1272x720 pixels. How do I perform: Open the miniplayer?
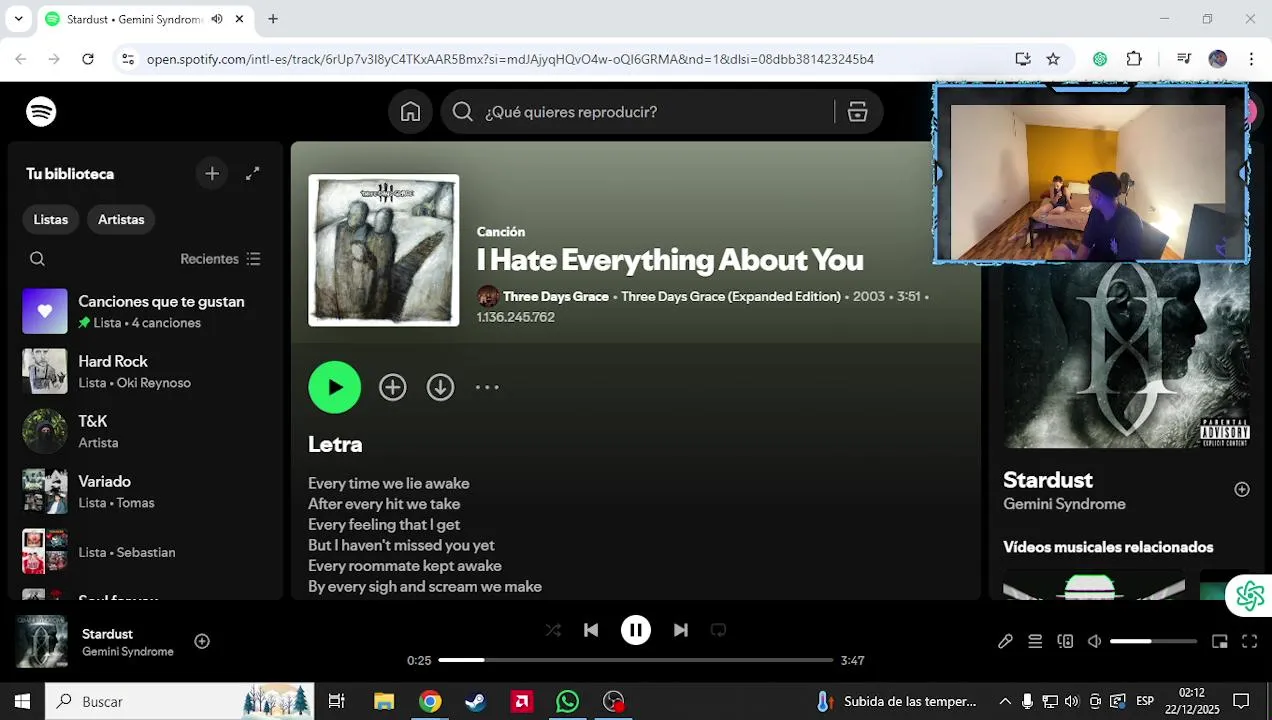pyautogui.click(x=1219, y=642)
